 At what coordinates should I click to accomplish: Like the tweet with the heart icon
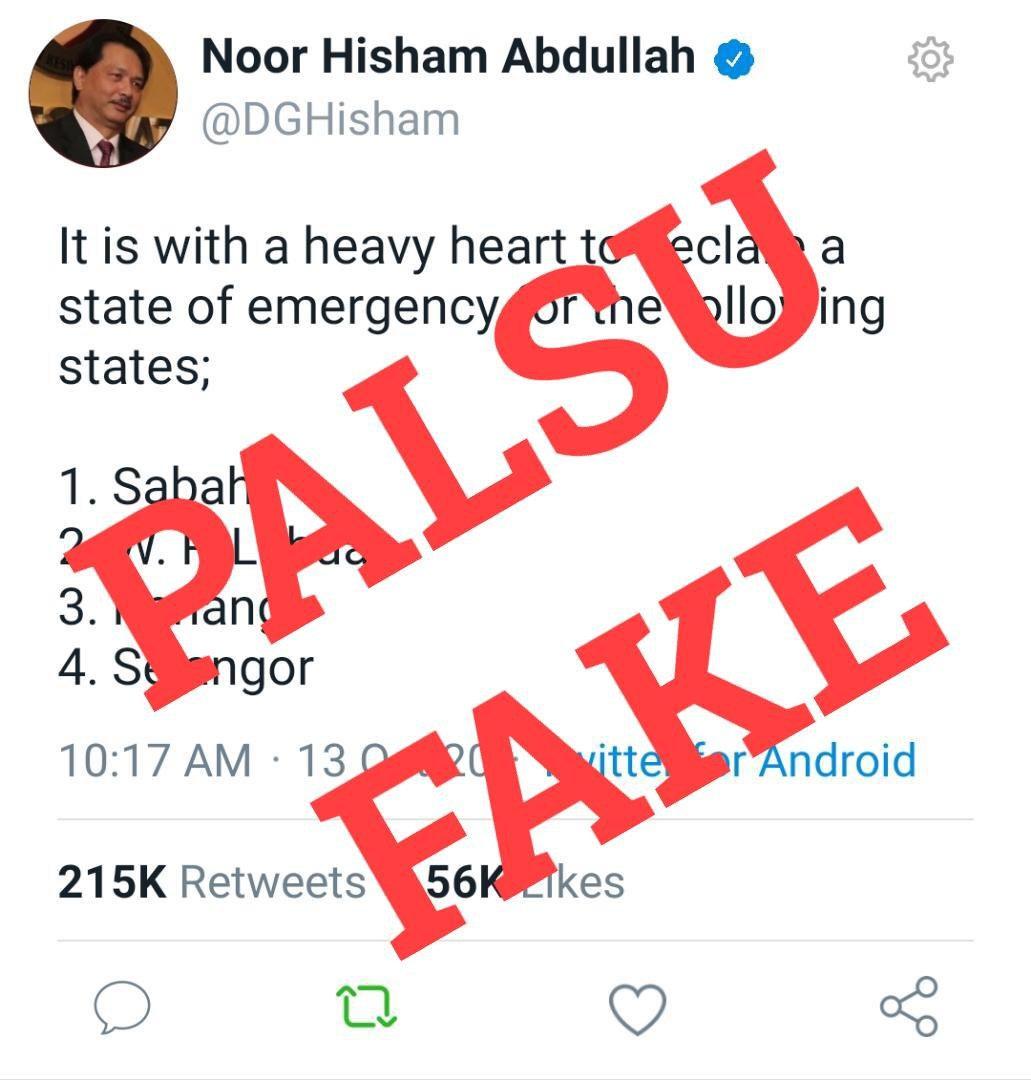(638, 1008)
